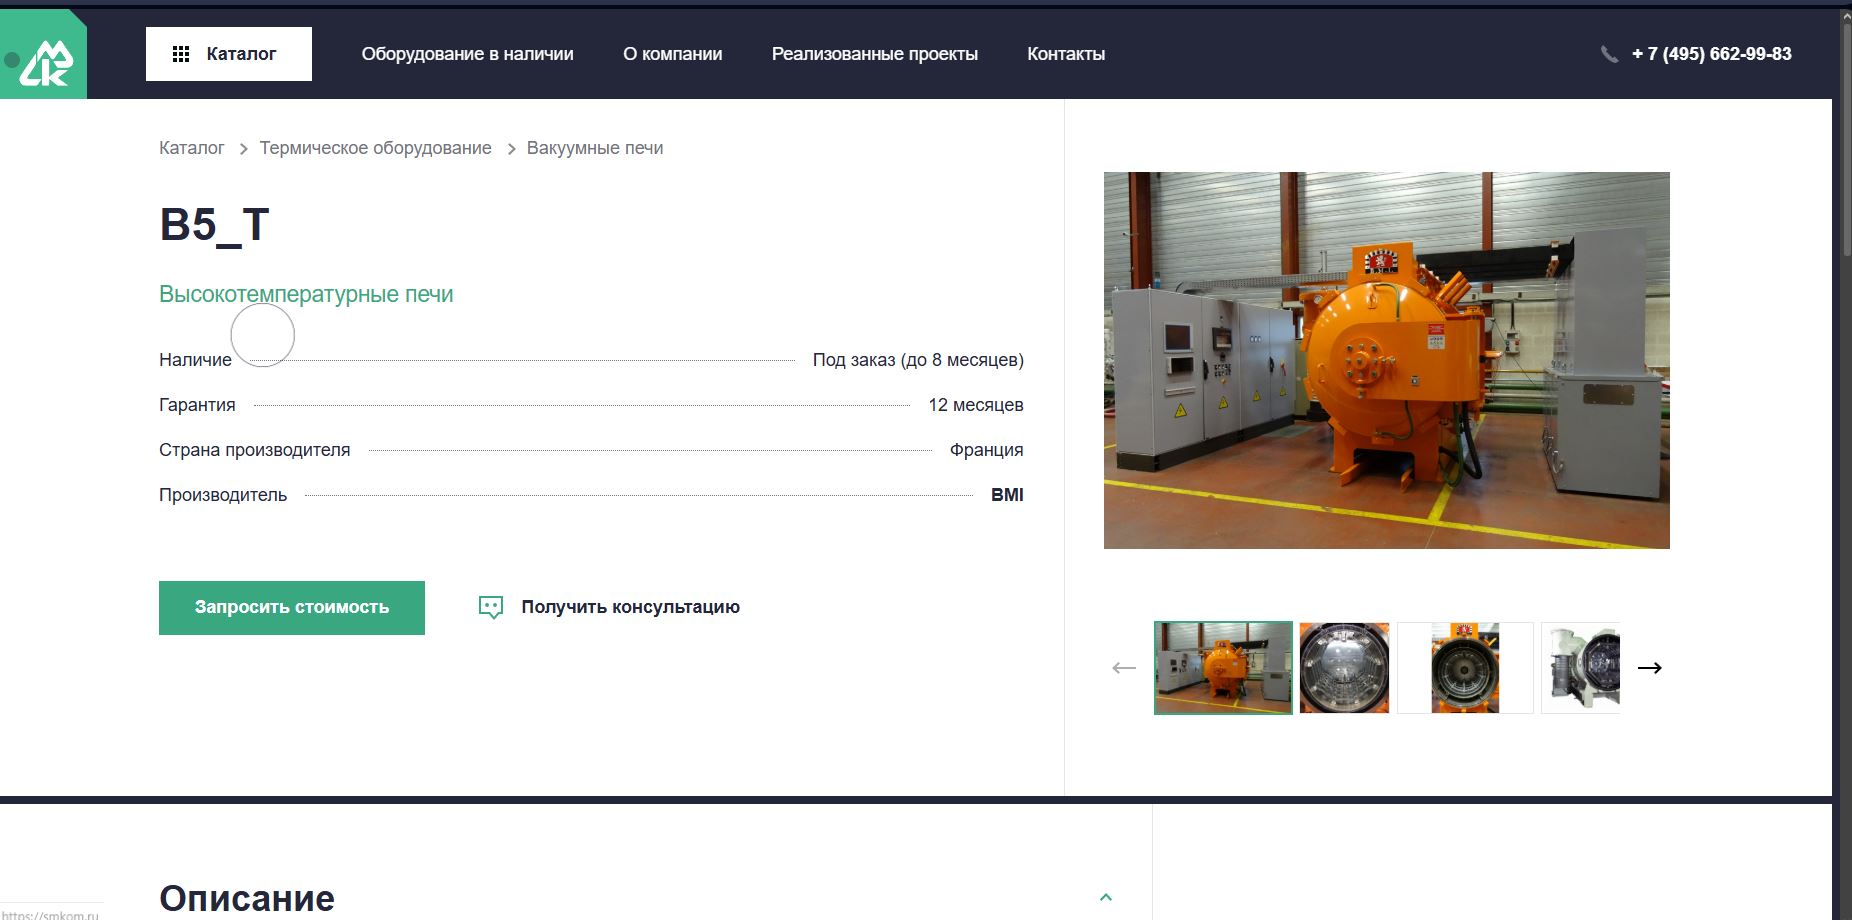Viewport: 1852px width, 920px height.
Task: Select the second thumbnail of open chamber
Action: point(1344,668)
